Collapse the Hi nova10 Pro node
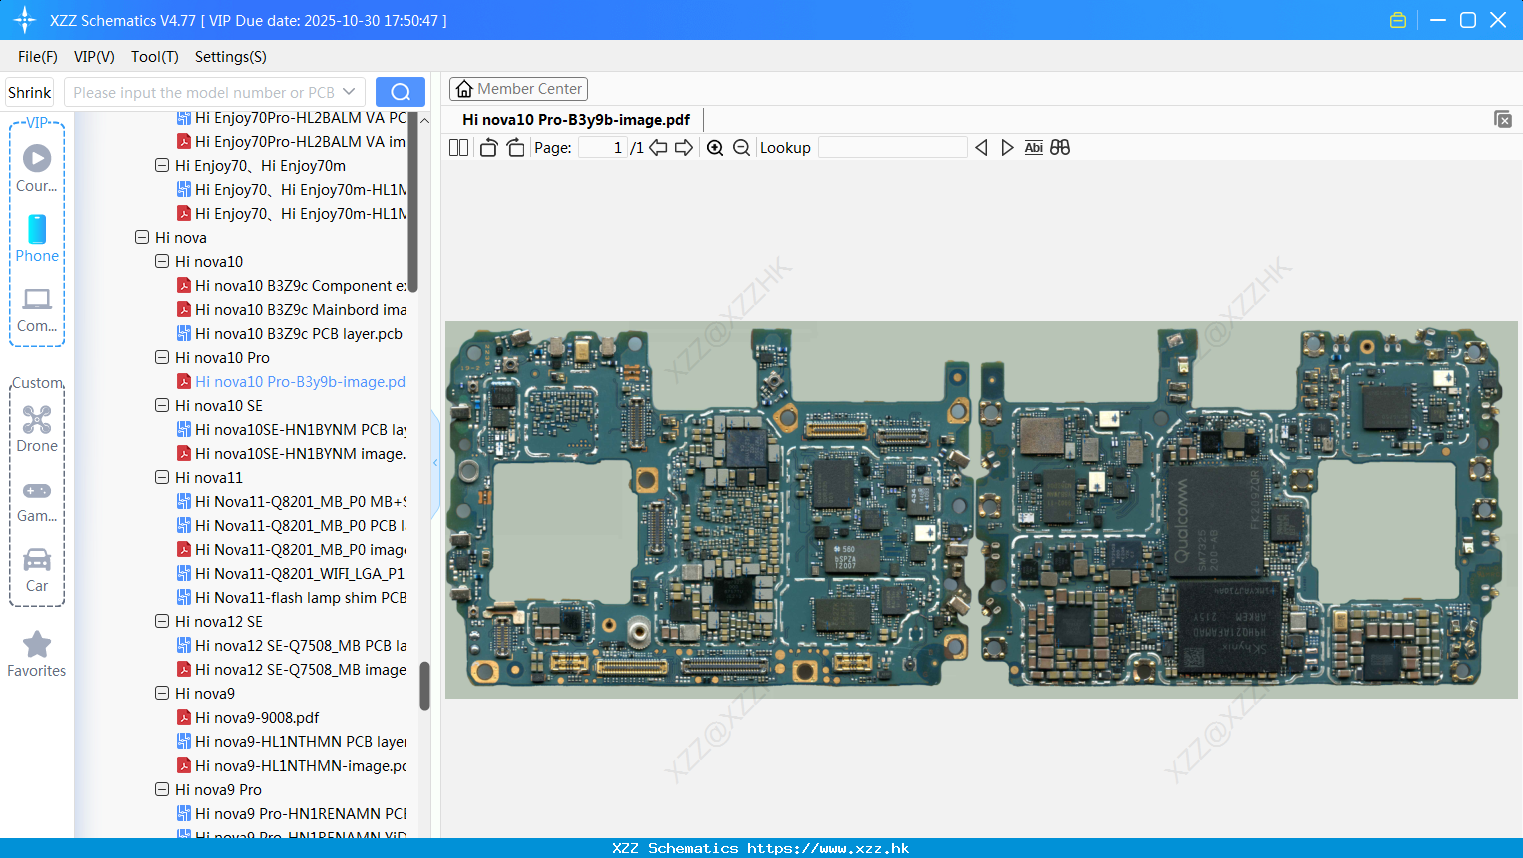This screenshot has width=1523, height=858. click(x=162, y=357)
